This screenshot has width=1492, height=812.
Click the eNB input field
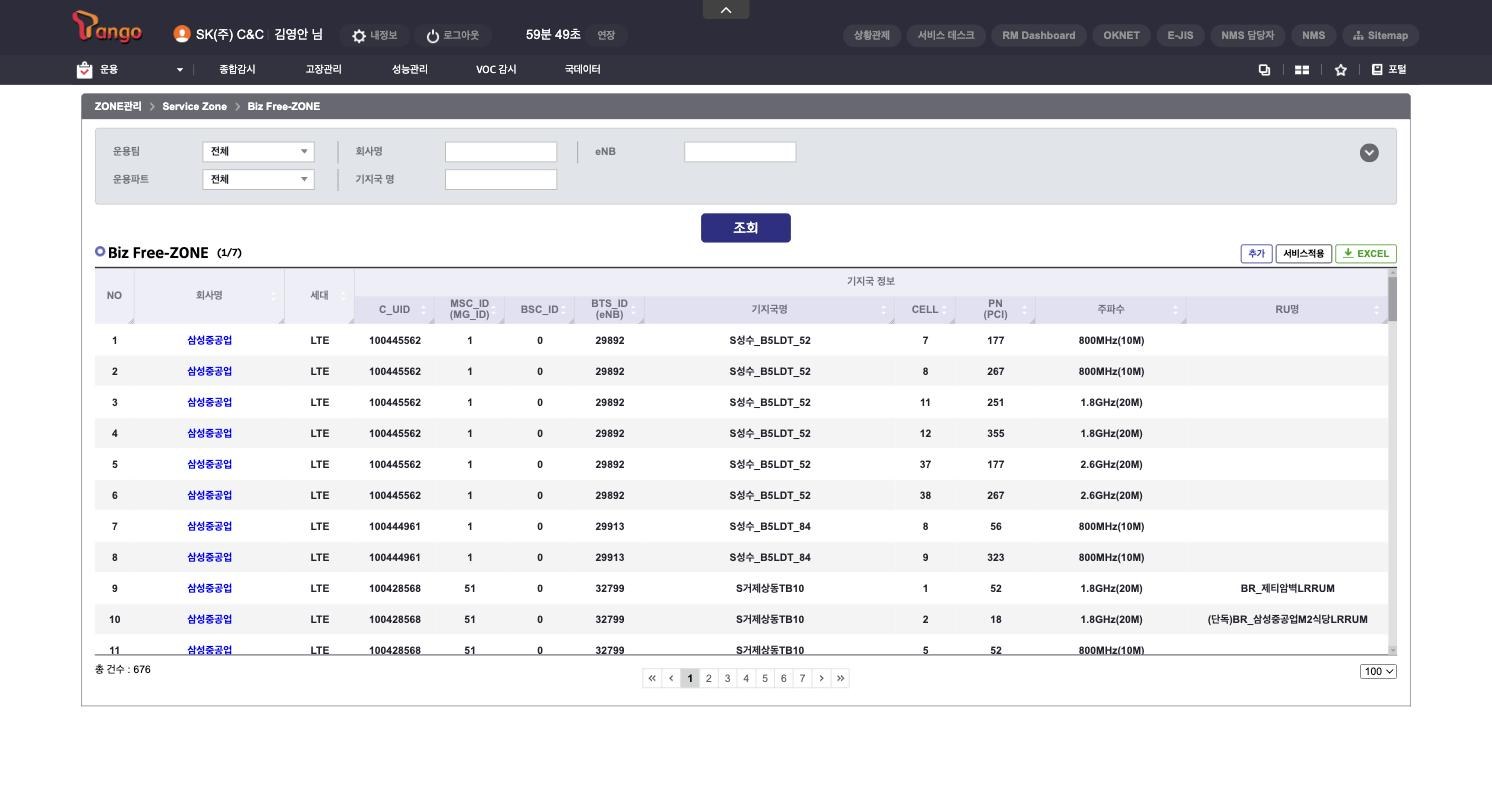[x=740, y=152]
